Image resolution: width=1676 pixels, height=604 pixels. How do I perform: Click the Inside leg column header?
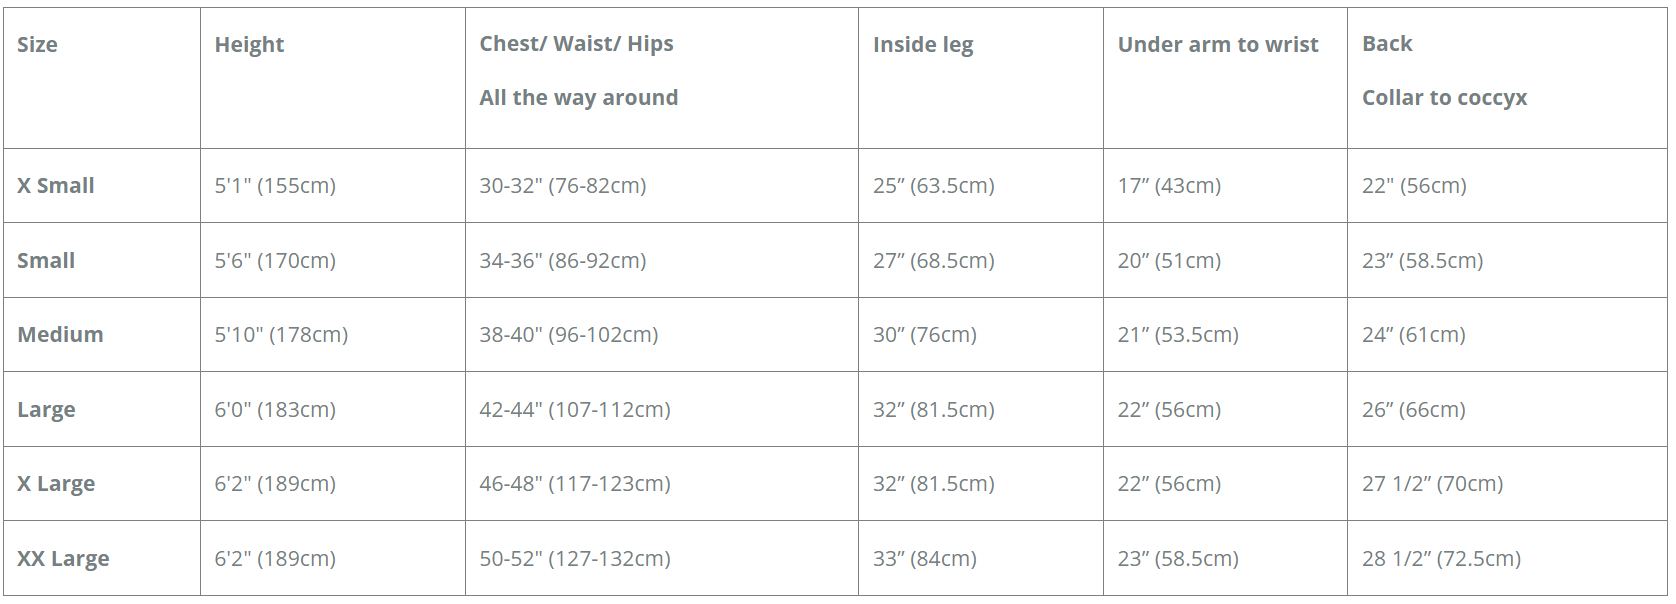coord(922,45)
